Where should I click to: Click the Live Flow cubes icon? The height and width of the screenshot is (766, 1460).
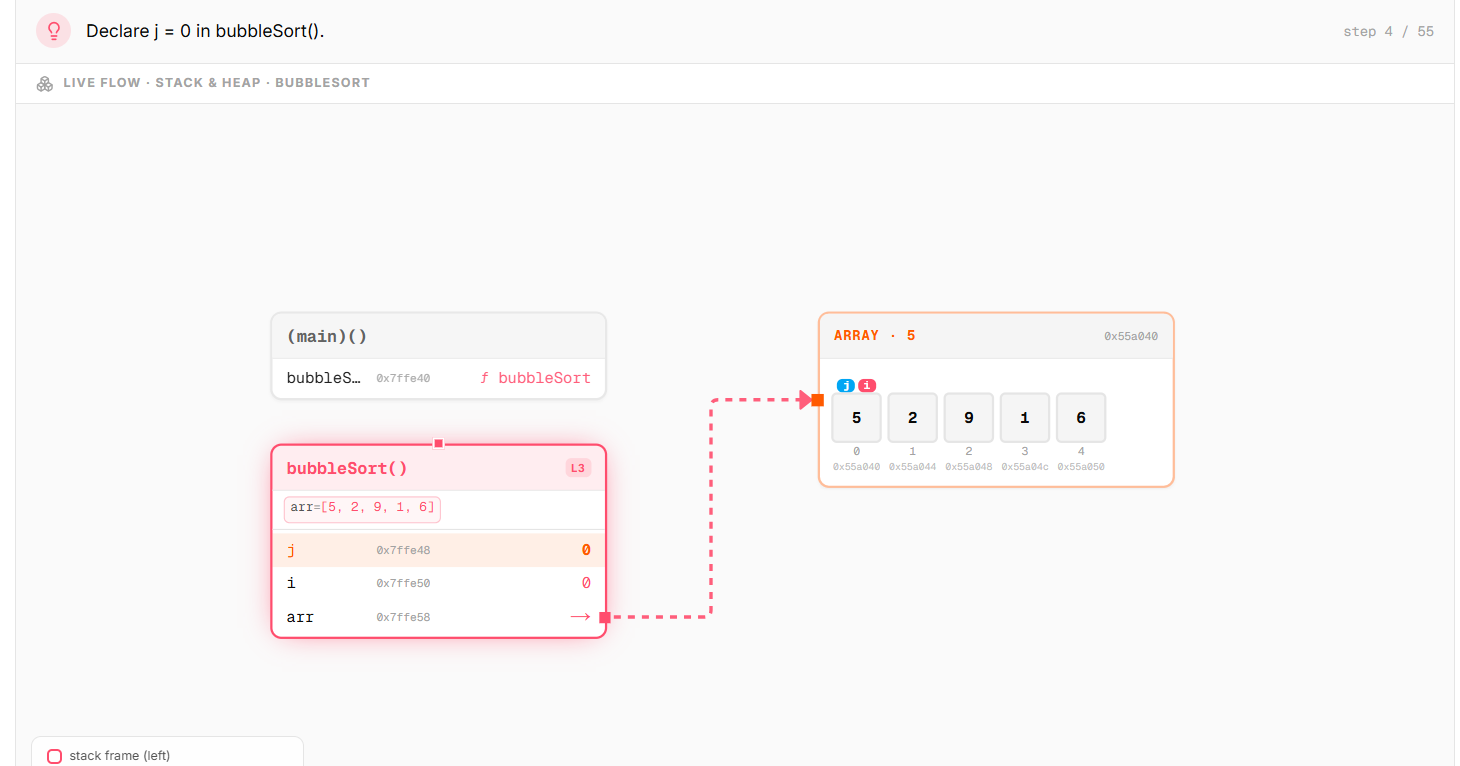point(45,83)
